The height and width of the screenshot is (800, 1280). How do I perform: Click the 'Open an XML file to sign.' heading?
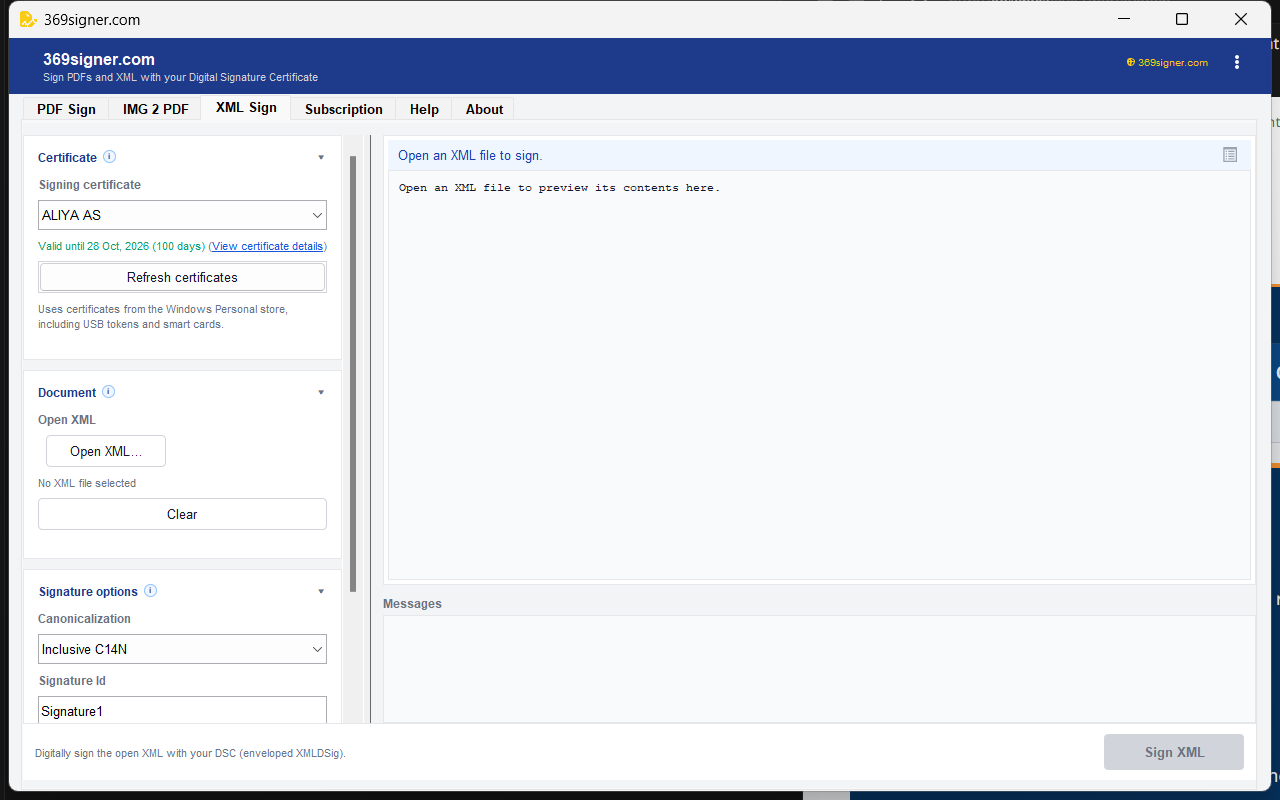pos(470,155)
